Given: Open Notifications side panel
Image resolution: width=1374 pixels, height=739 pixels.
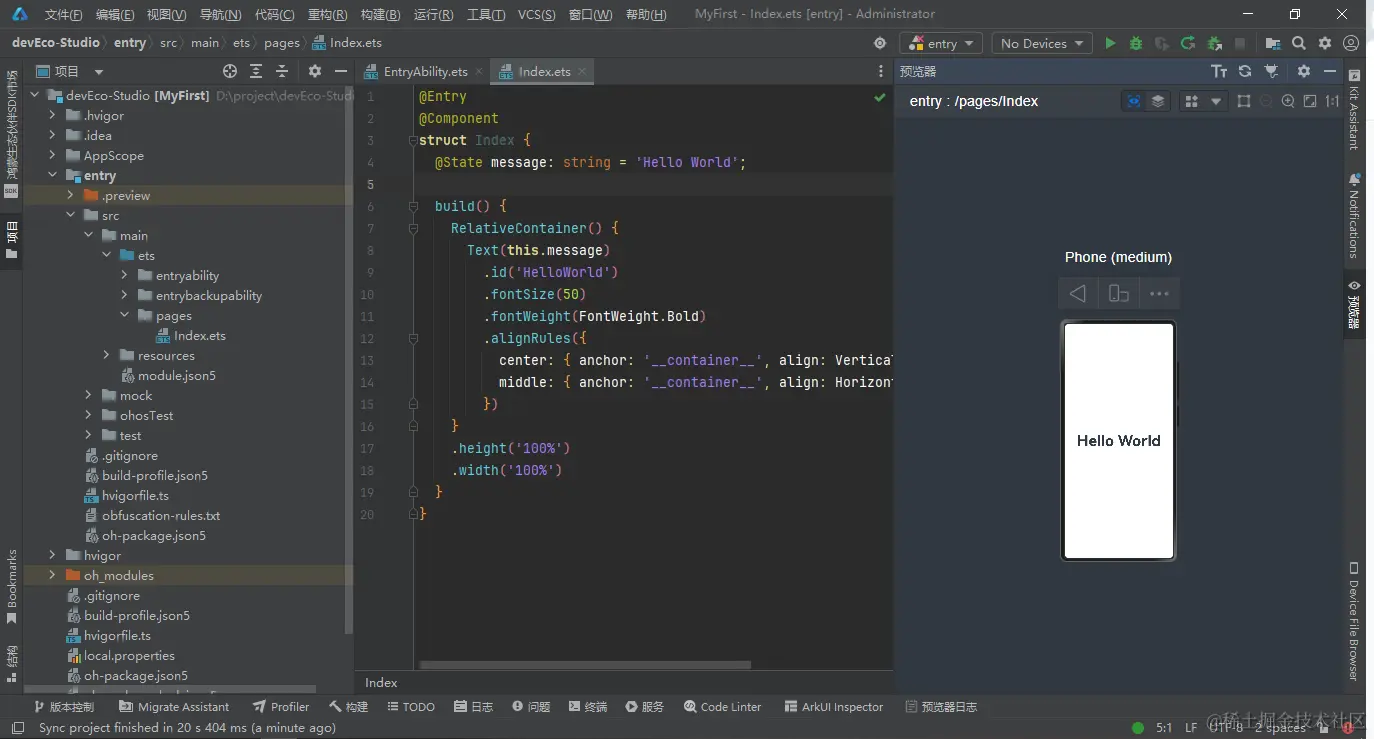Looking at the screenshot, I should click(1354, 215).
